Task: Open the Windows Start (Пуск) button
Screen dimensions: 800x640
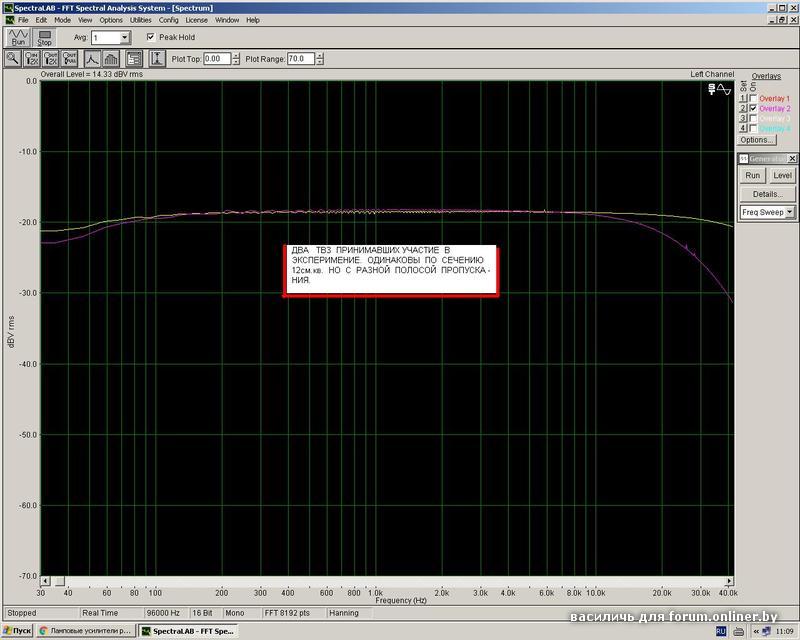Action: pyautogui.click(x=17, y=631)
